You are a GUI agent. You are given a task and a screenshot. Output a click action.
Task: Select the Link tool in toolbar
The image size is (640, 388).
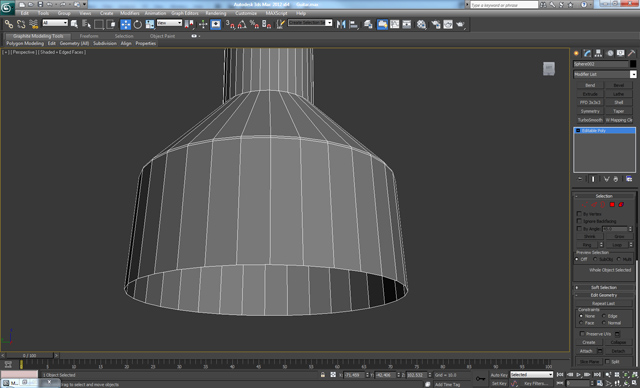tap(9, 24)
